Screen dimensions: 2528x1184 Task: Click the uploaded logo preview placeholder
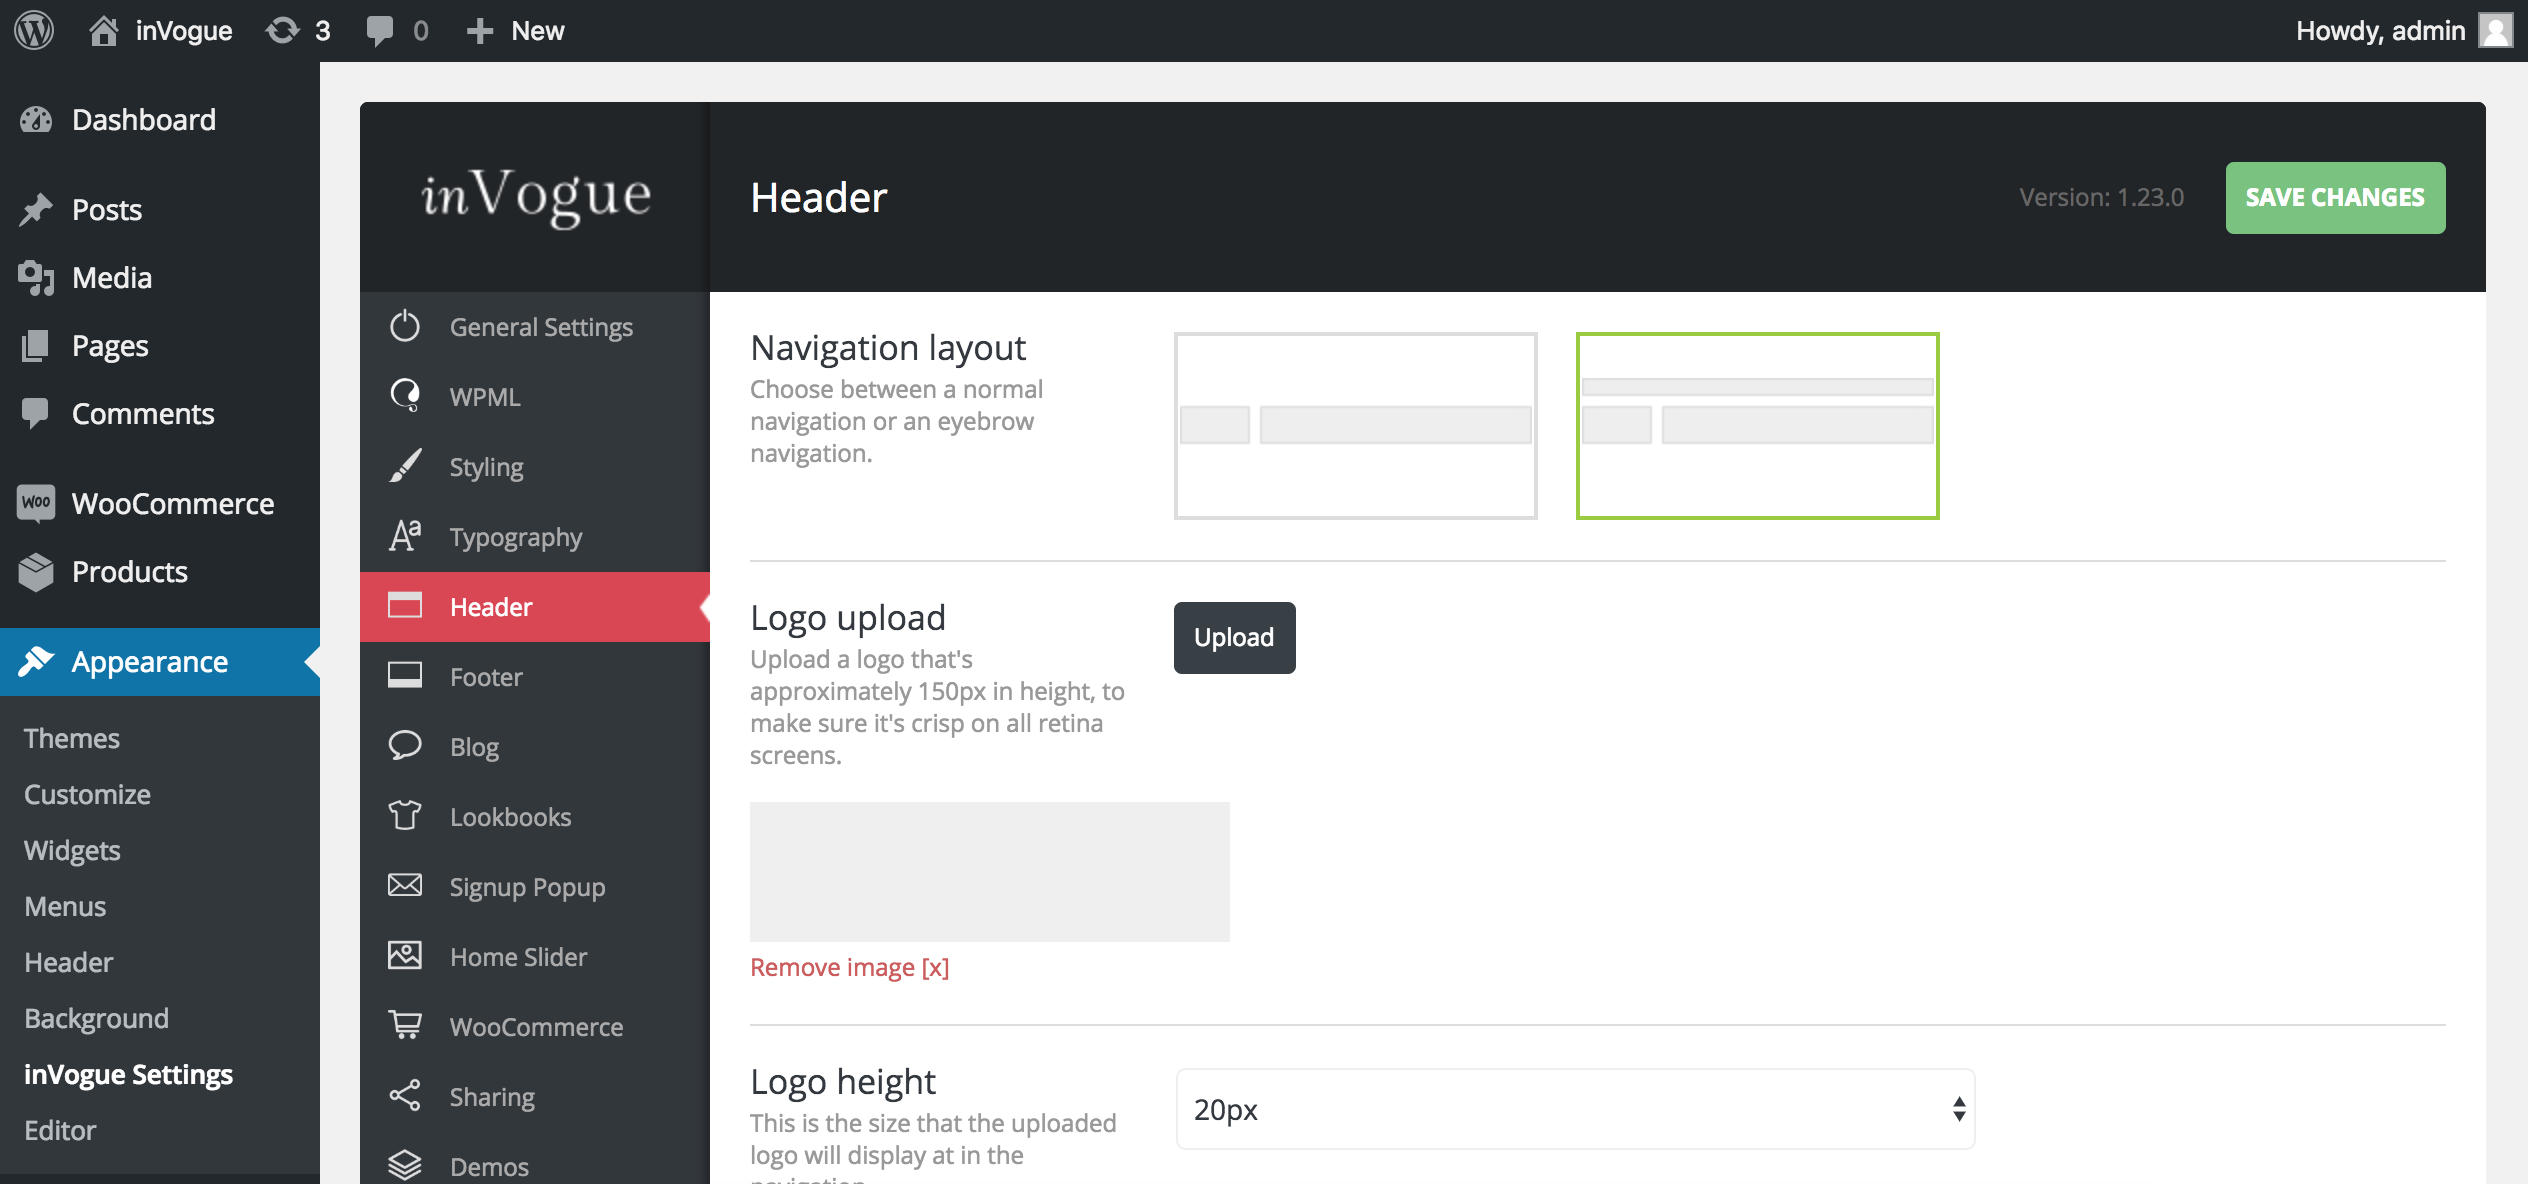click(x=990, y=871)
